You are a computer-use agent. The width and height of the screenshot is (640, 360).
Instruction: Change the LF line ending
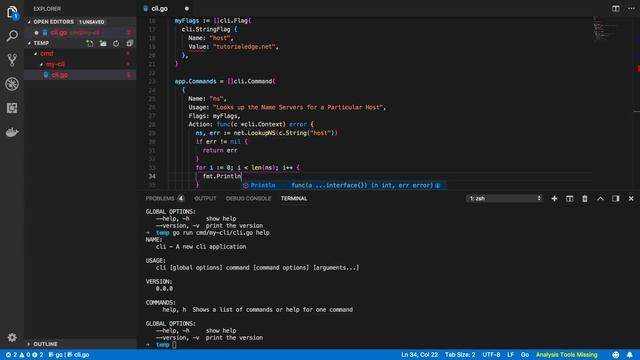click(x=510, y=355)
